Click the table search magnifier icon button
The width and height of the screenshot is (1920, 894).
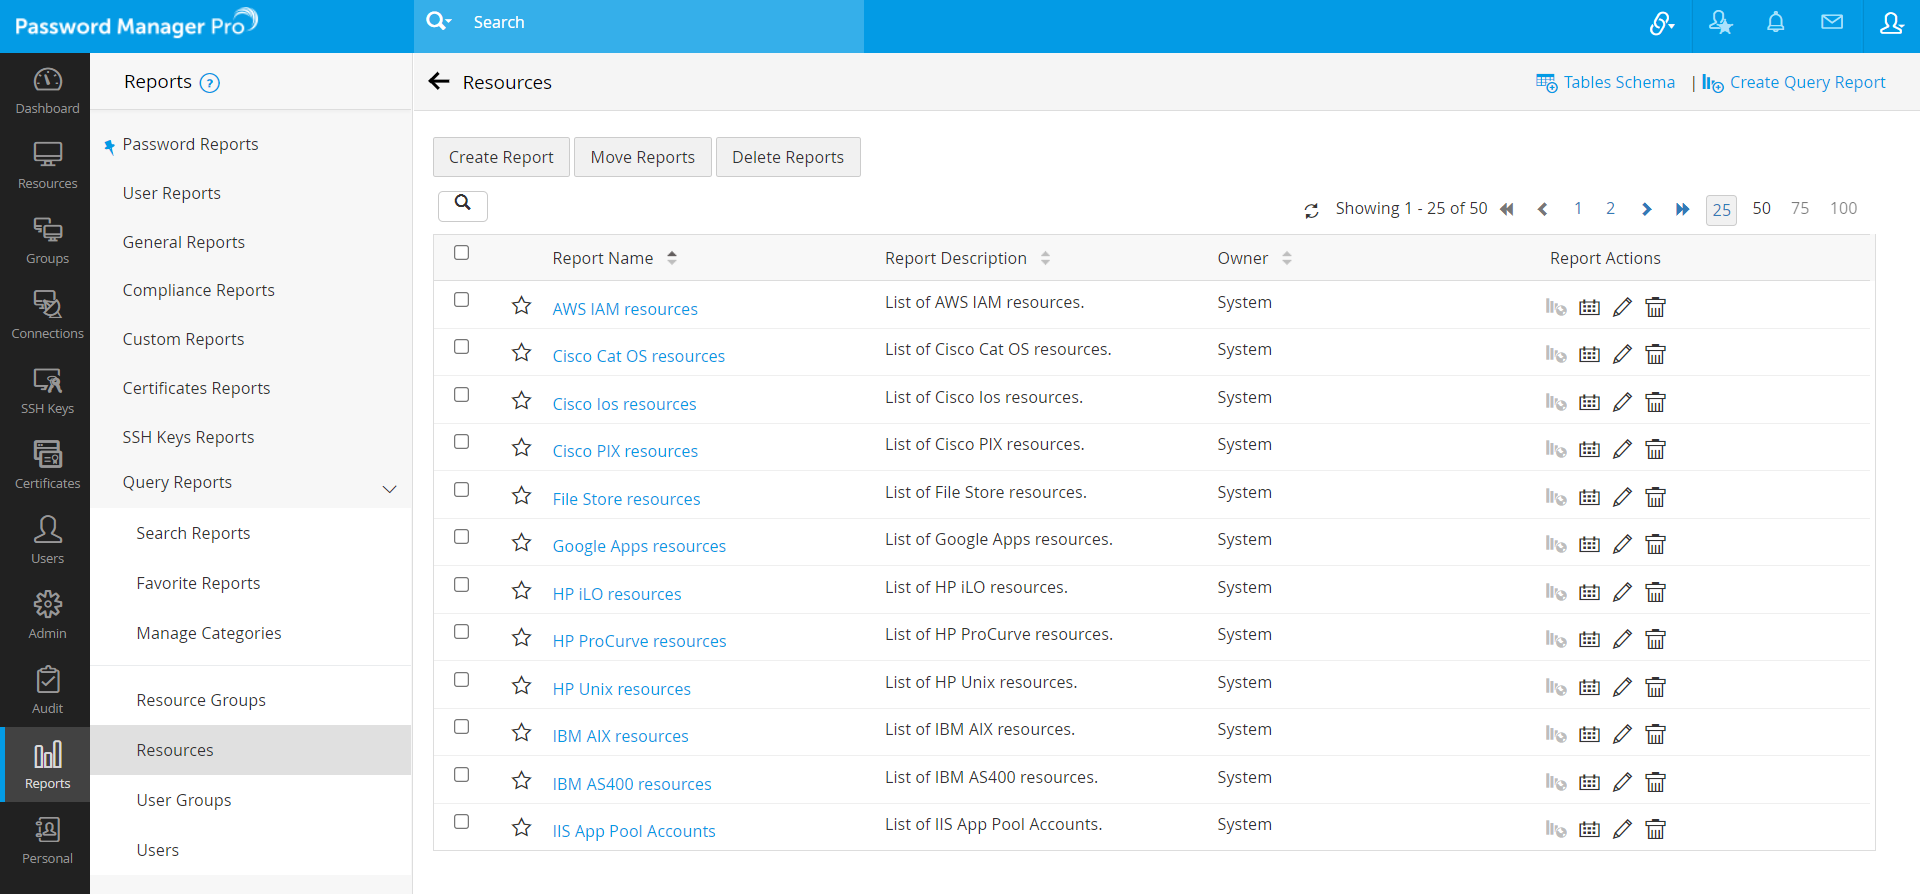click(462, 205)
